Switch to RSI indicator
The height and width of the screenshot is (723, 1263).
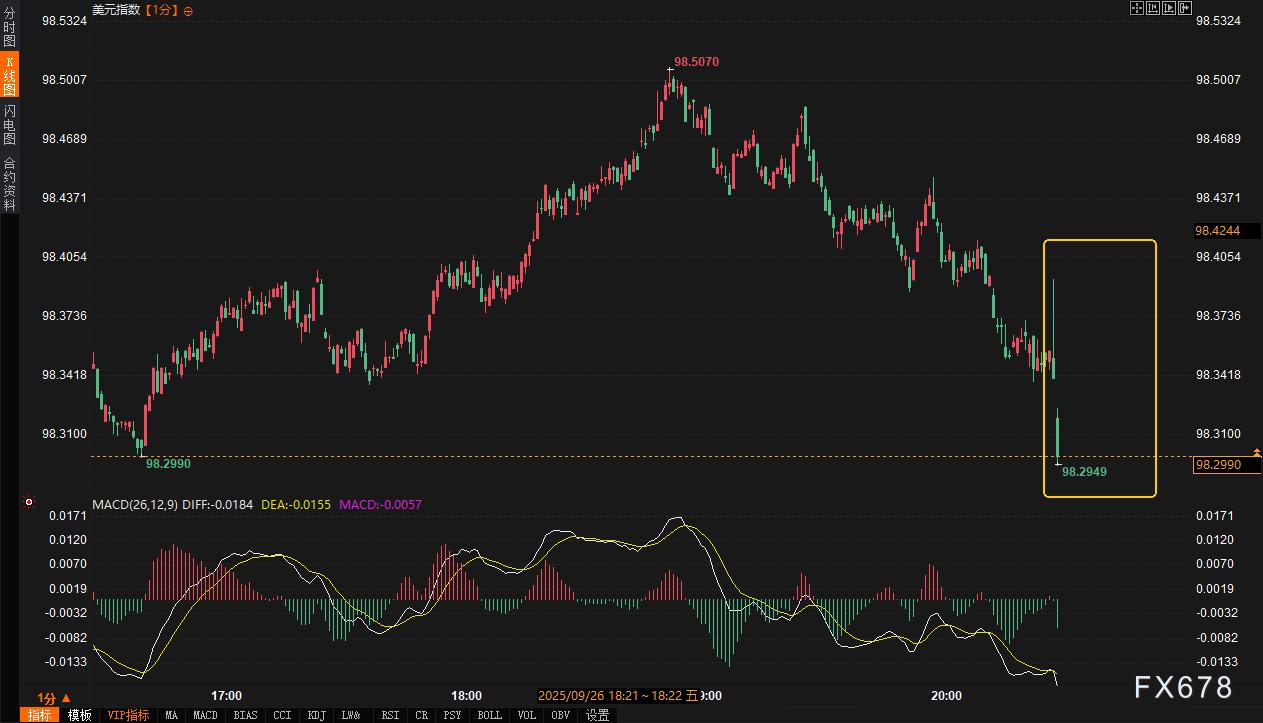392,715
